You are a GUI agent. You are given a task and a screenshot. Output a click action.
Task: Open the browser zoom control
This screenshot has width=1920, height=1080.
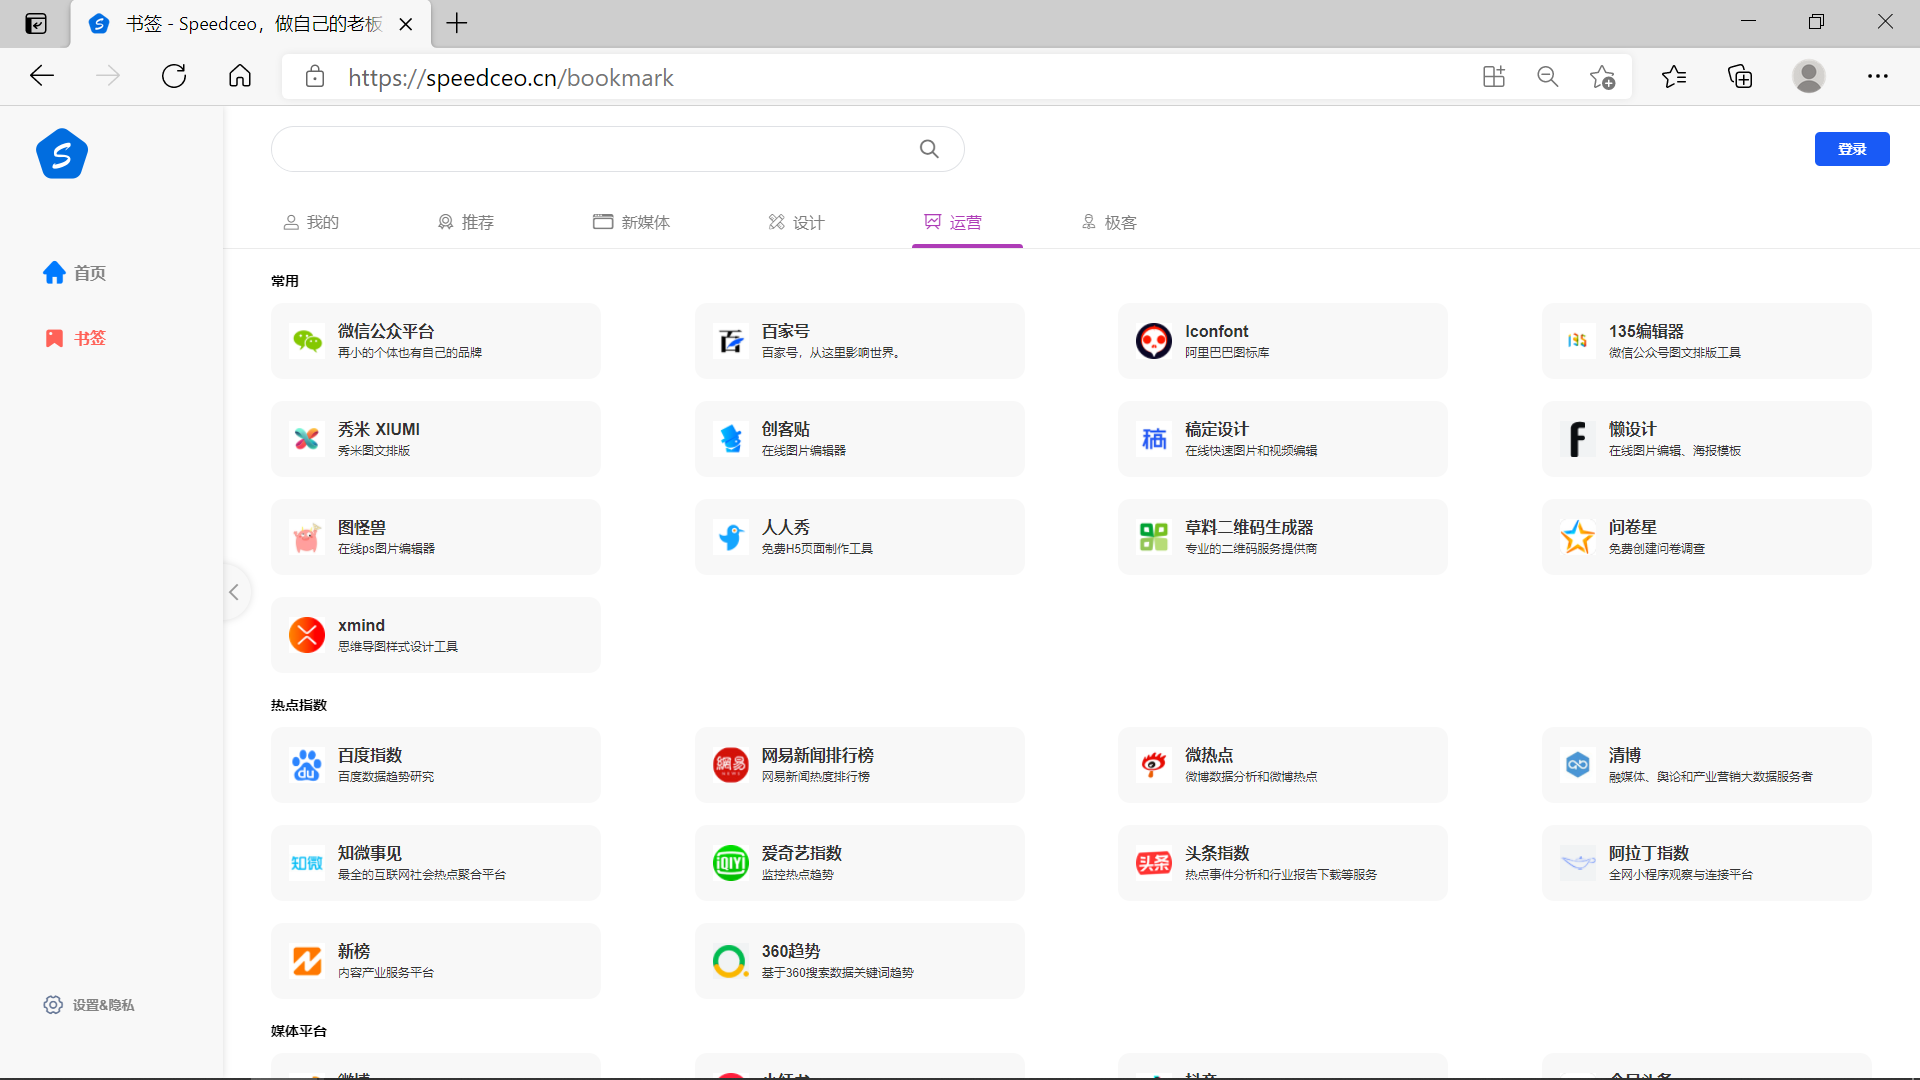point(1548,77)
